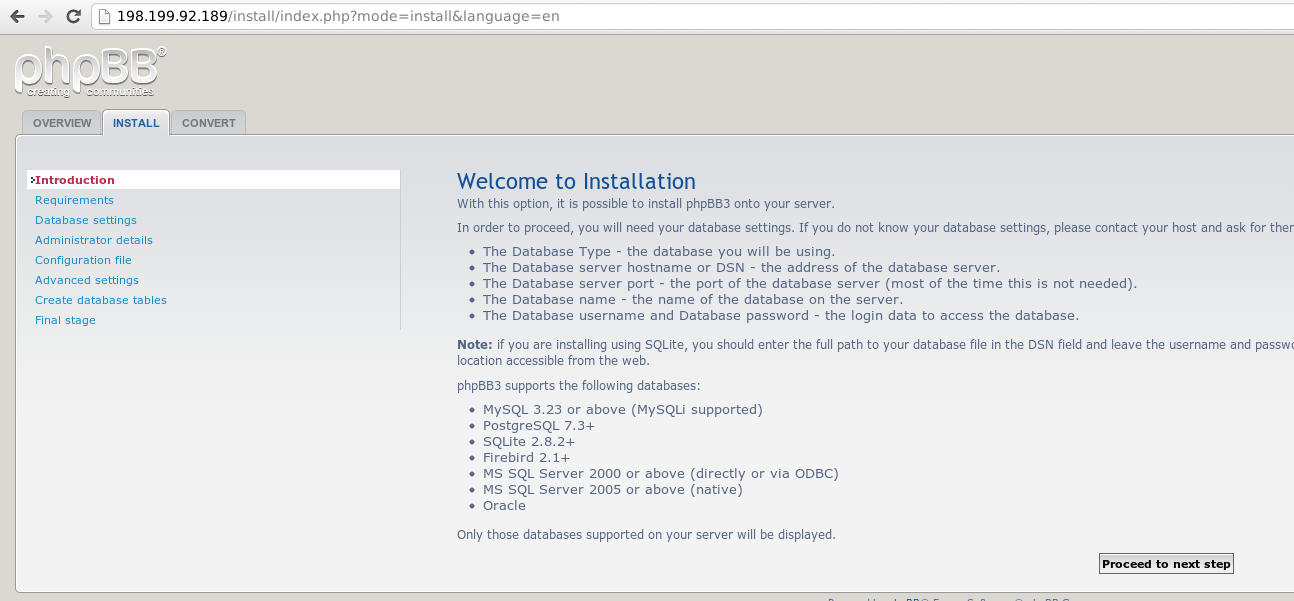Screen dimensions: 1294x601
Task: Click the page icon in the address bar
Action: (104, 16)
